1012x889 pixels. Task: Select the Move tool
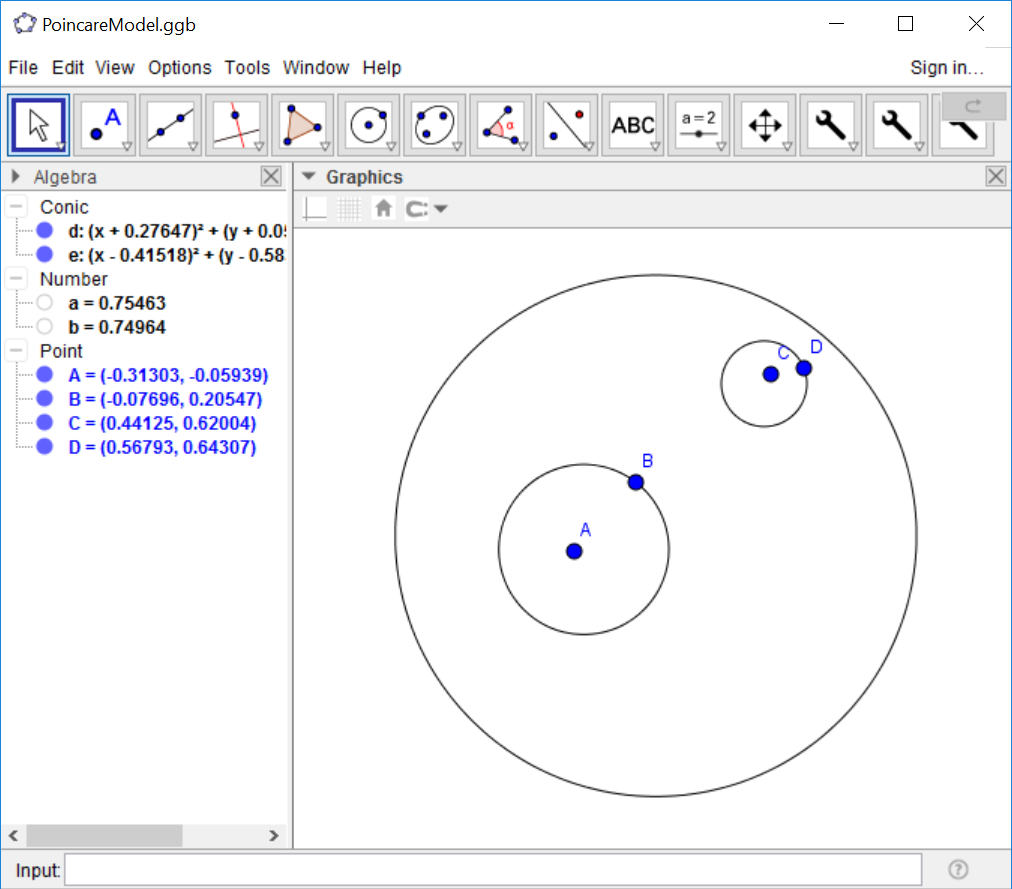coord(37,124)
